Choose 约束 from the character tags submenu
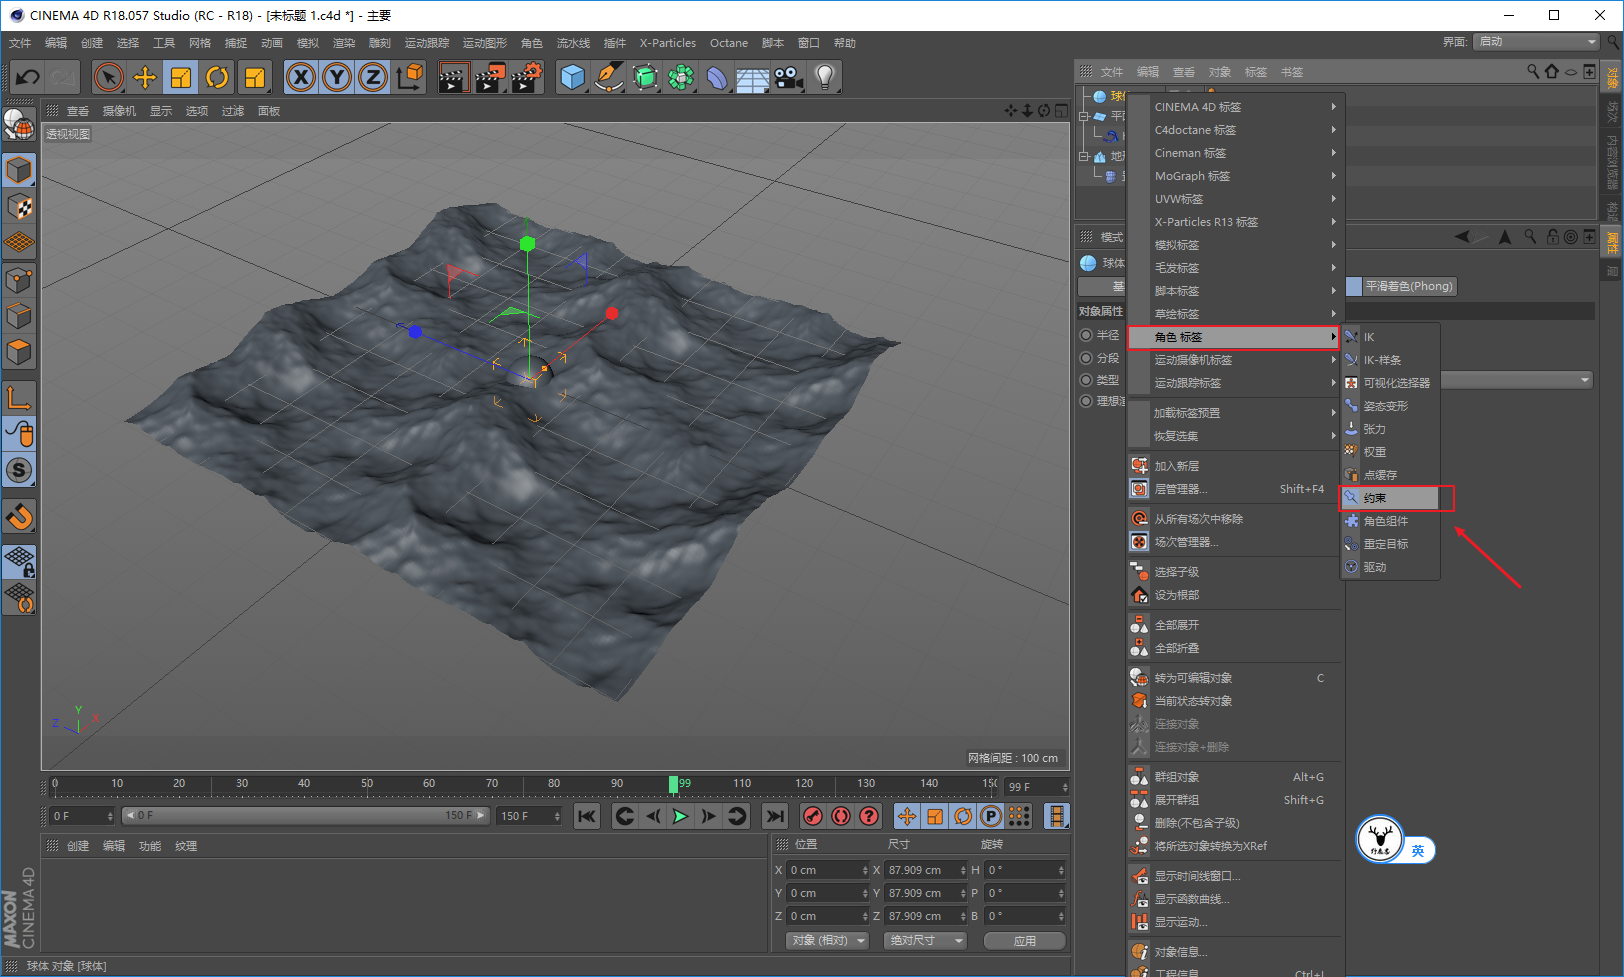1624x977 pixels. click(1390, 498)
